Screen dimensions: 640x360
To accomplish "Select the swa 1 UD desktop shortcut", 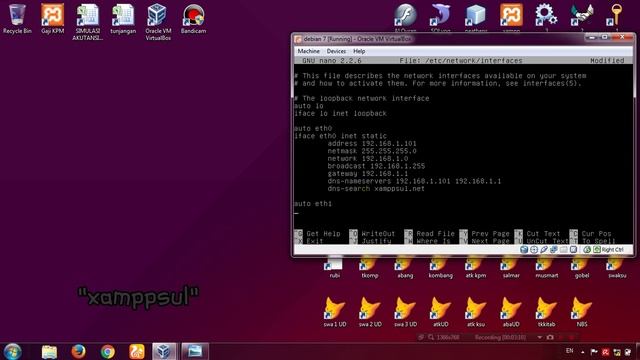I will coord(335,312).
